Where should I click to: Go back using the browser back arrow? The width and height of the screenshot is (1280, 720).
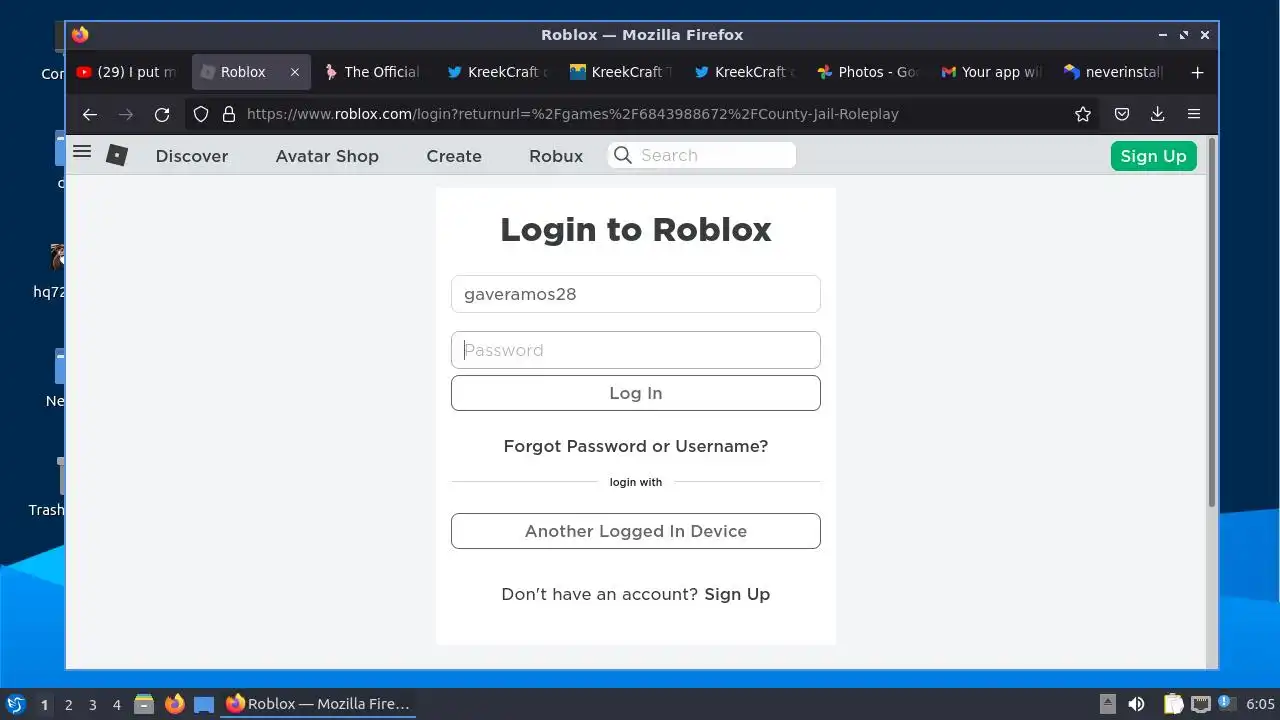pos(90,114)
